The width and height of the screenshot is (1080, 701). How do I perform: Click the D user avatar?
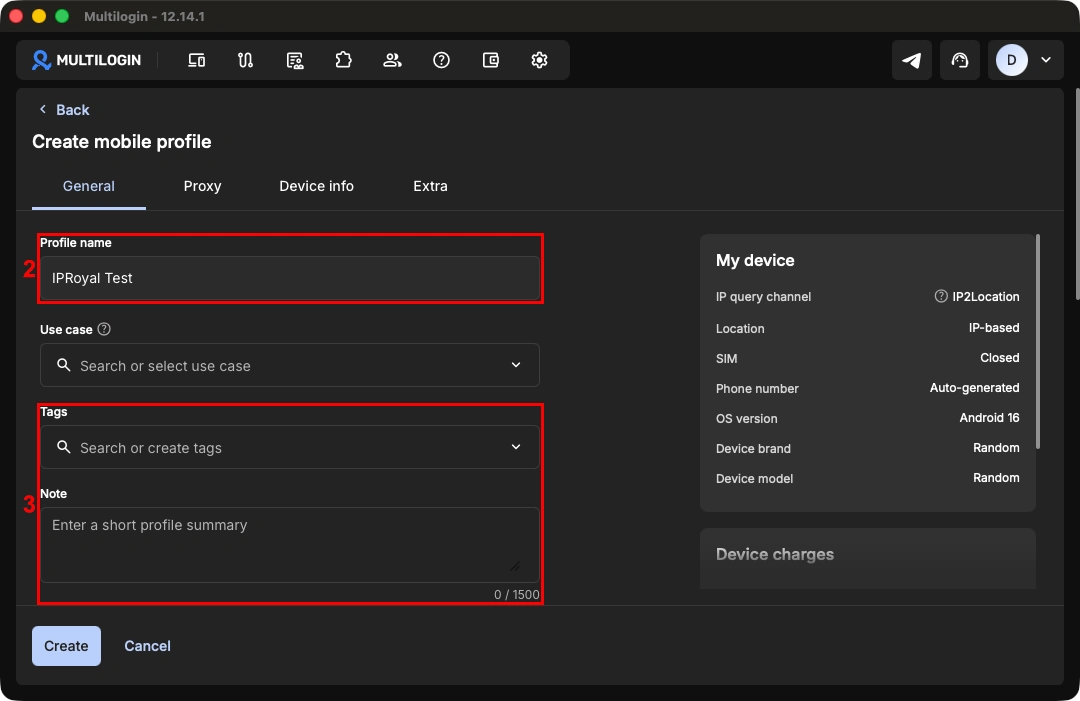click(1011, 60)
